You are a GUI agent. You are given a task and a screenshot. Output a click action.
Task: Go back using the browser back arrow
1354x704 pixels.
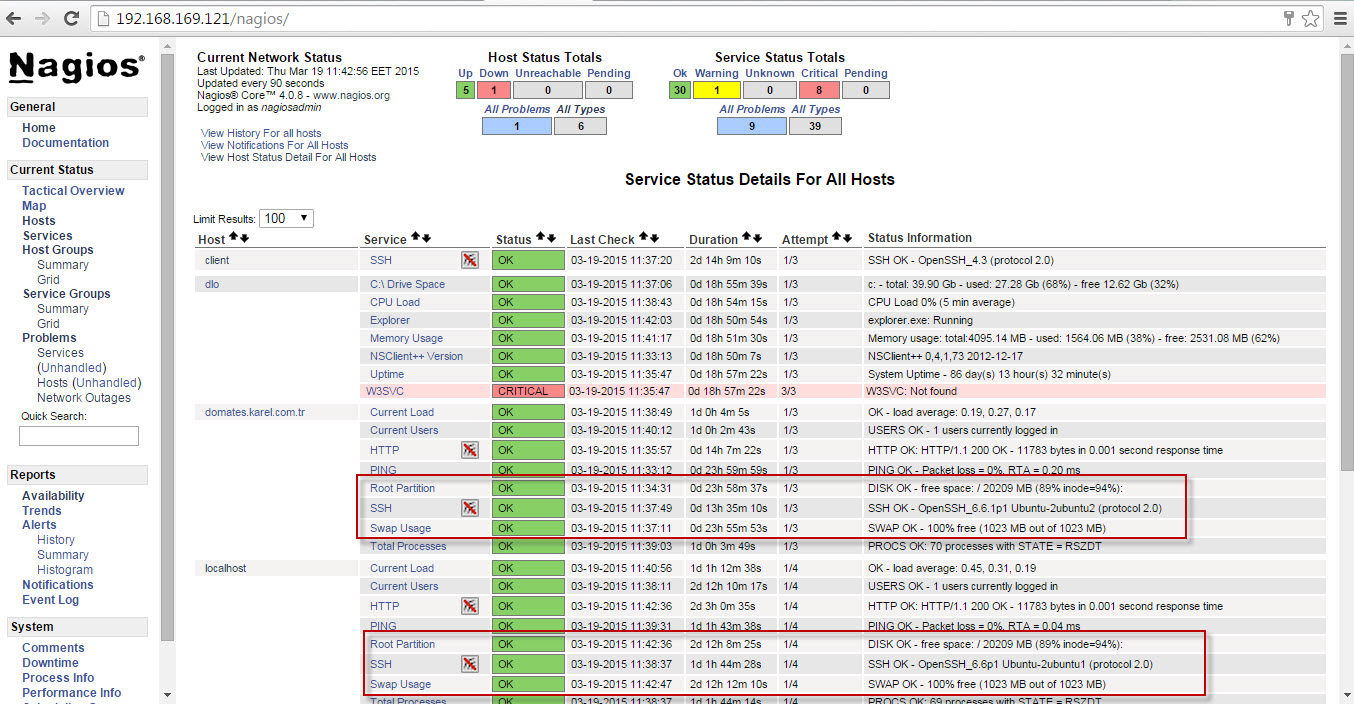point(14,18)
